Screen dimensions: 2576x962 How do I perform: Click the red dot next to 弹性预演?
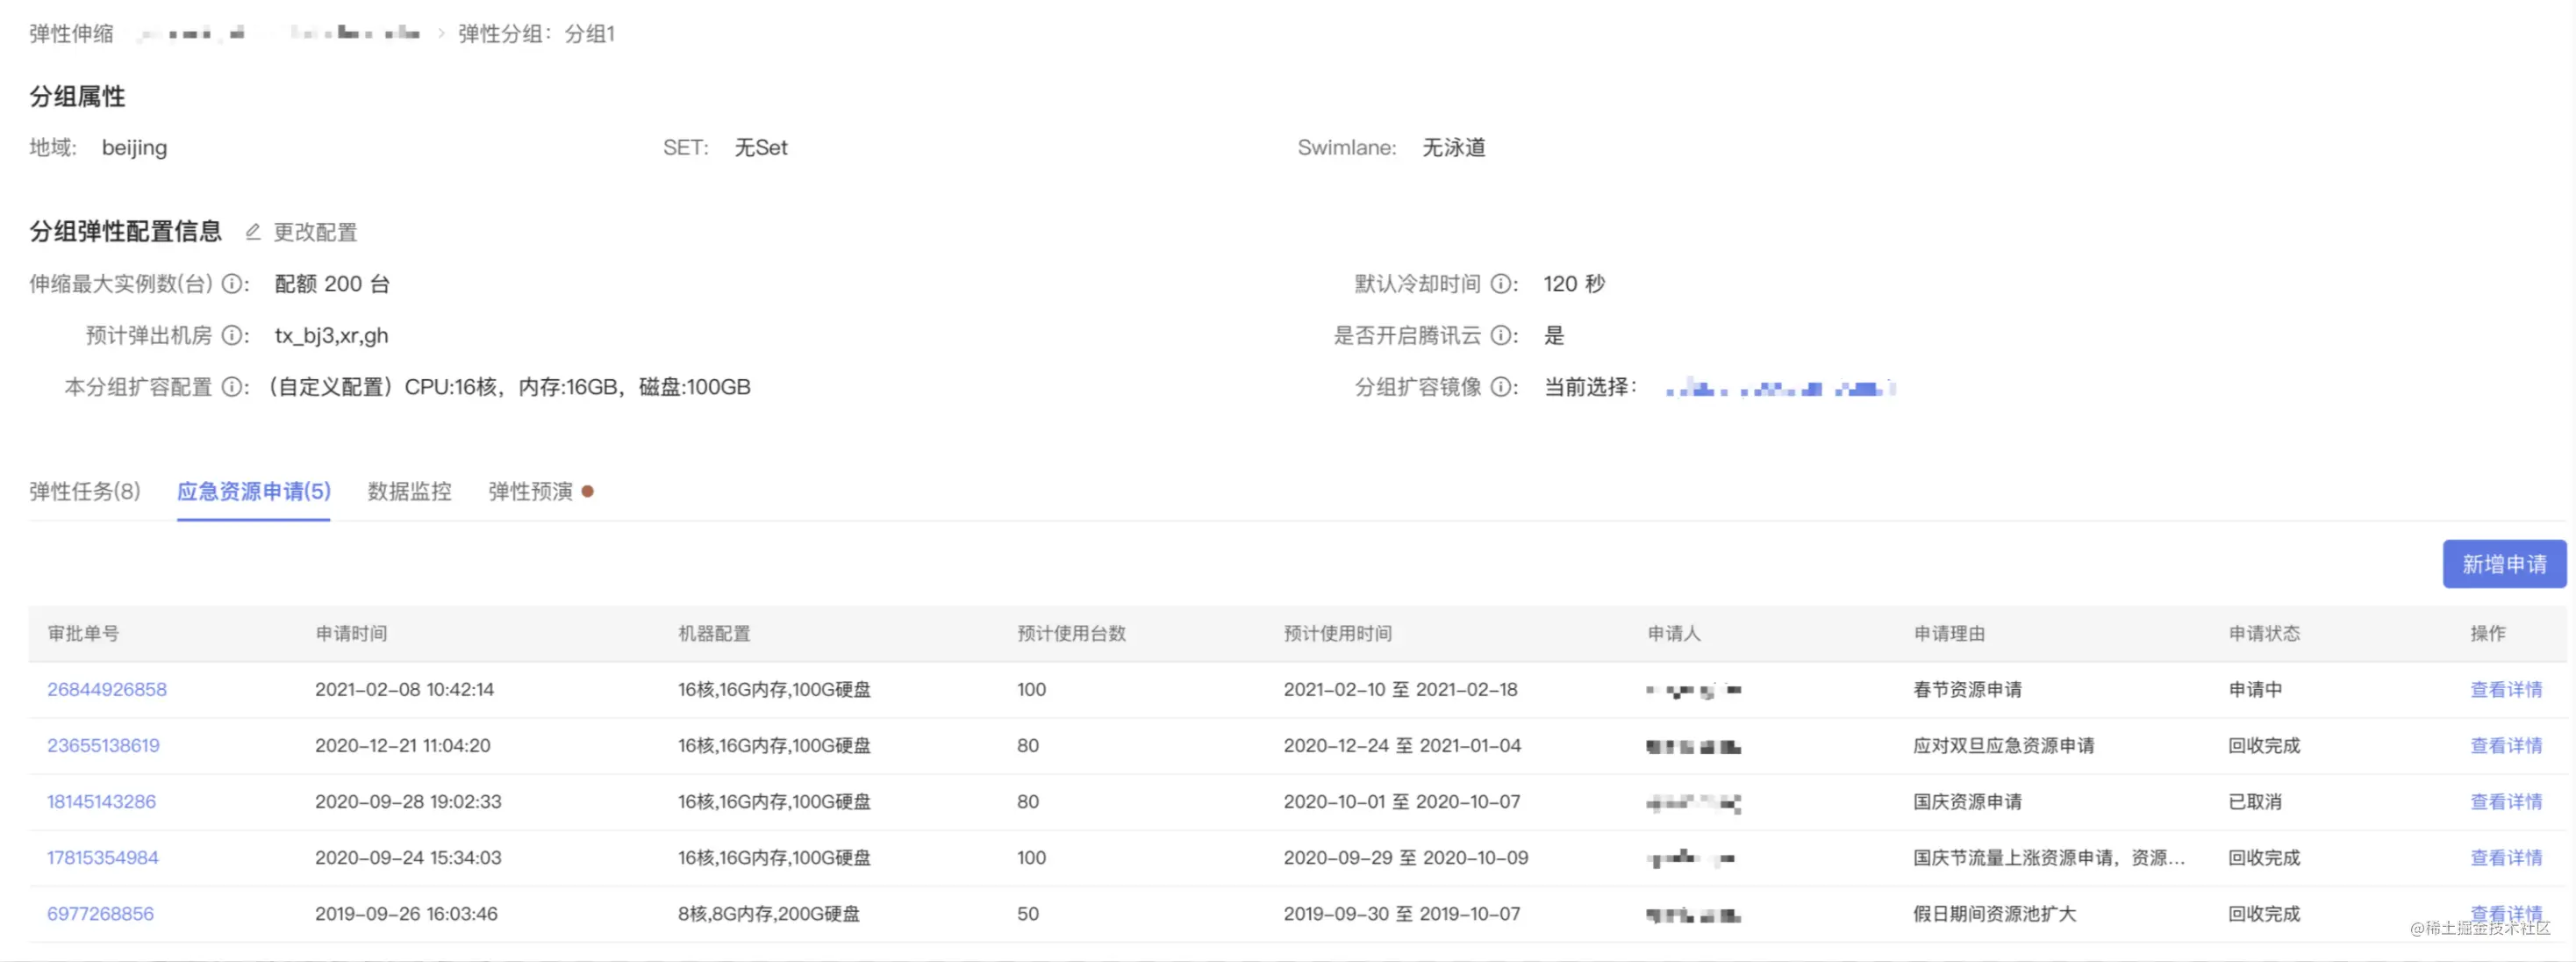point(588,491)
